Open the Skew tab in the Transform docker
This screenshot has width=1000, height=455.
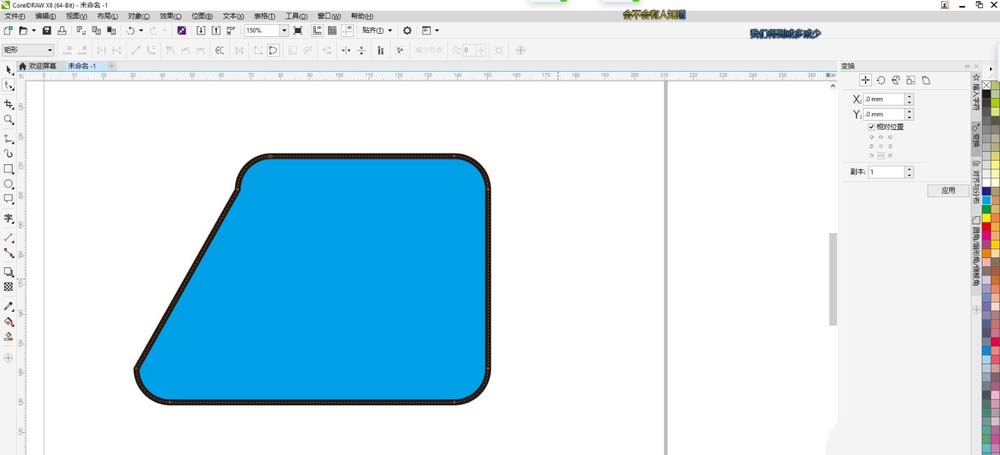(926, 80)
